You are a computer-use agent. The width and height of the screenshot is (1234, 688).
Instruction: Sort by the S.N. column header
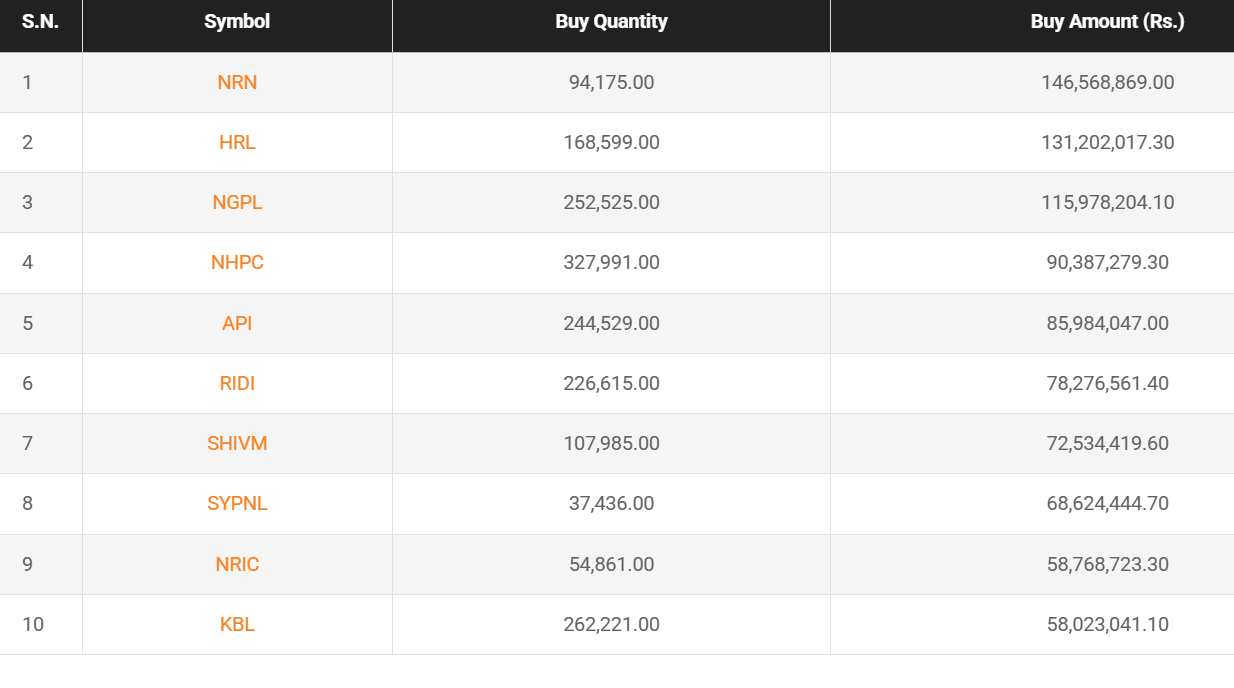point(40,21)
